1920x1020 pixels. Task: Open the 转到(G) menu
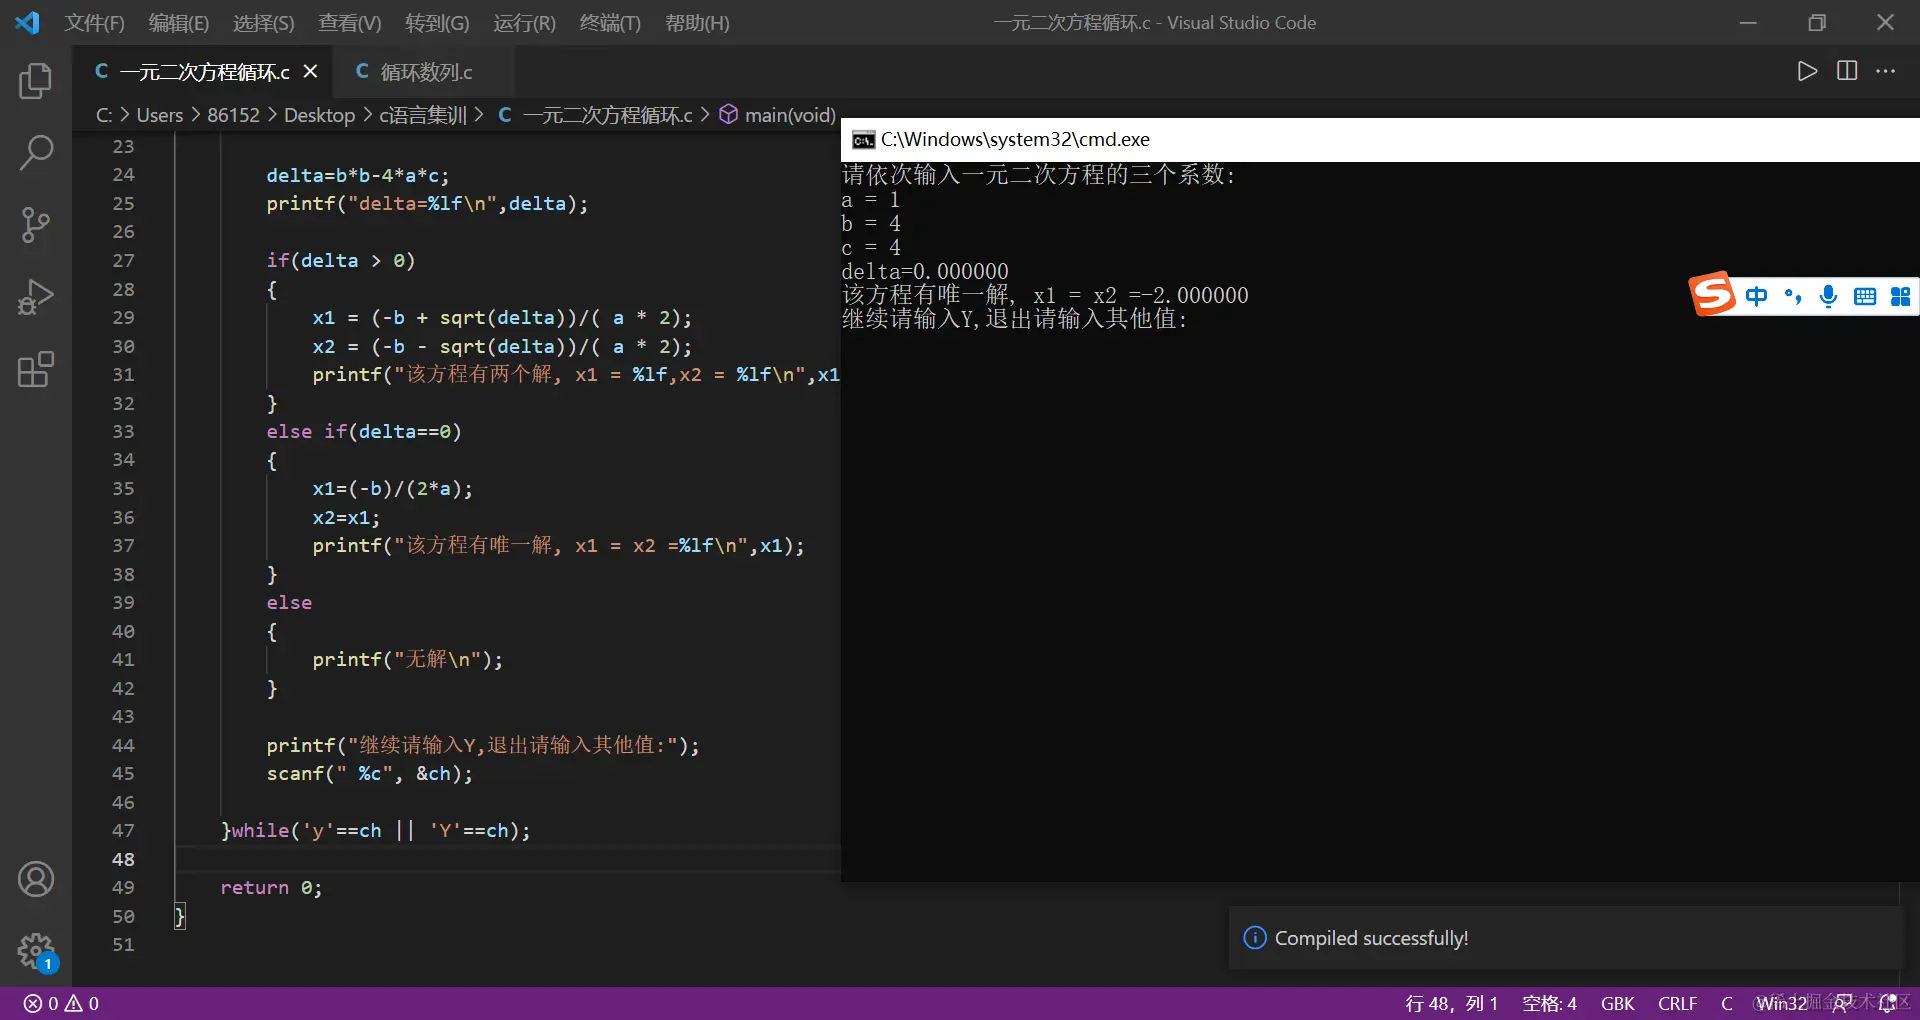(437, 23)
